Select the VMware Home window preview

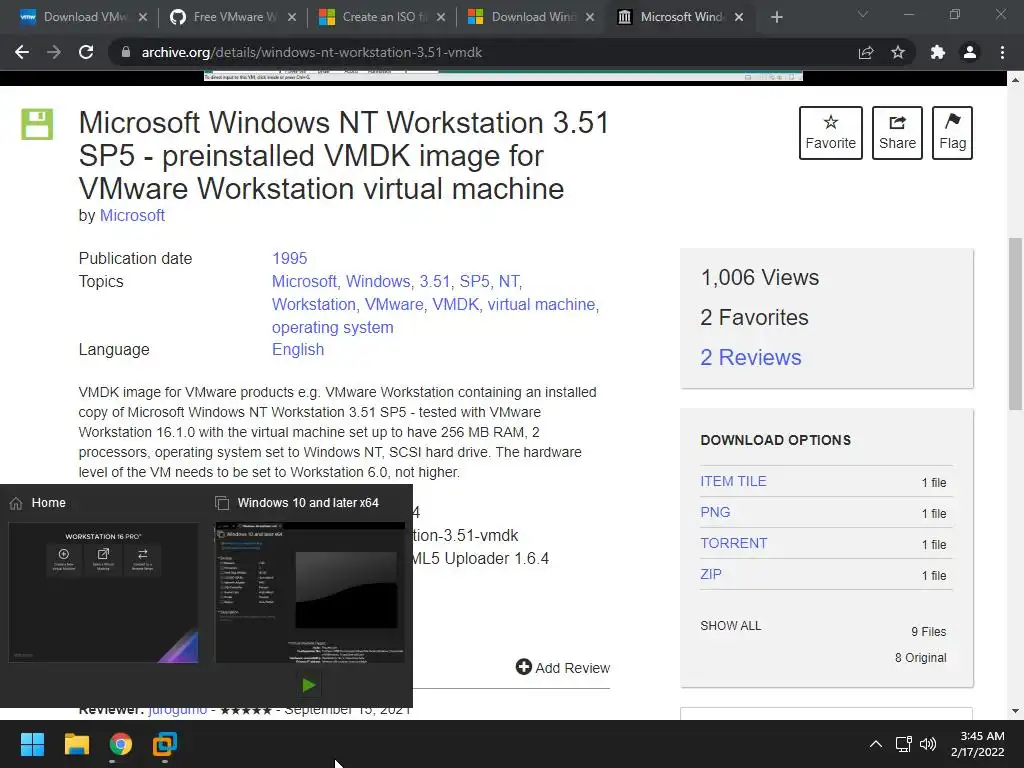pos(103,592)
